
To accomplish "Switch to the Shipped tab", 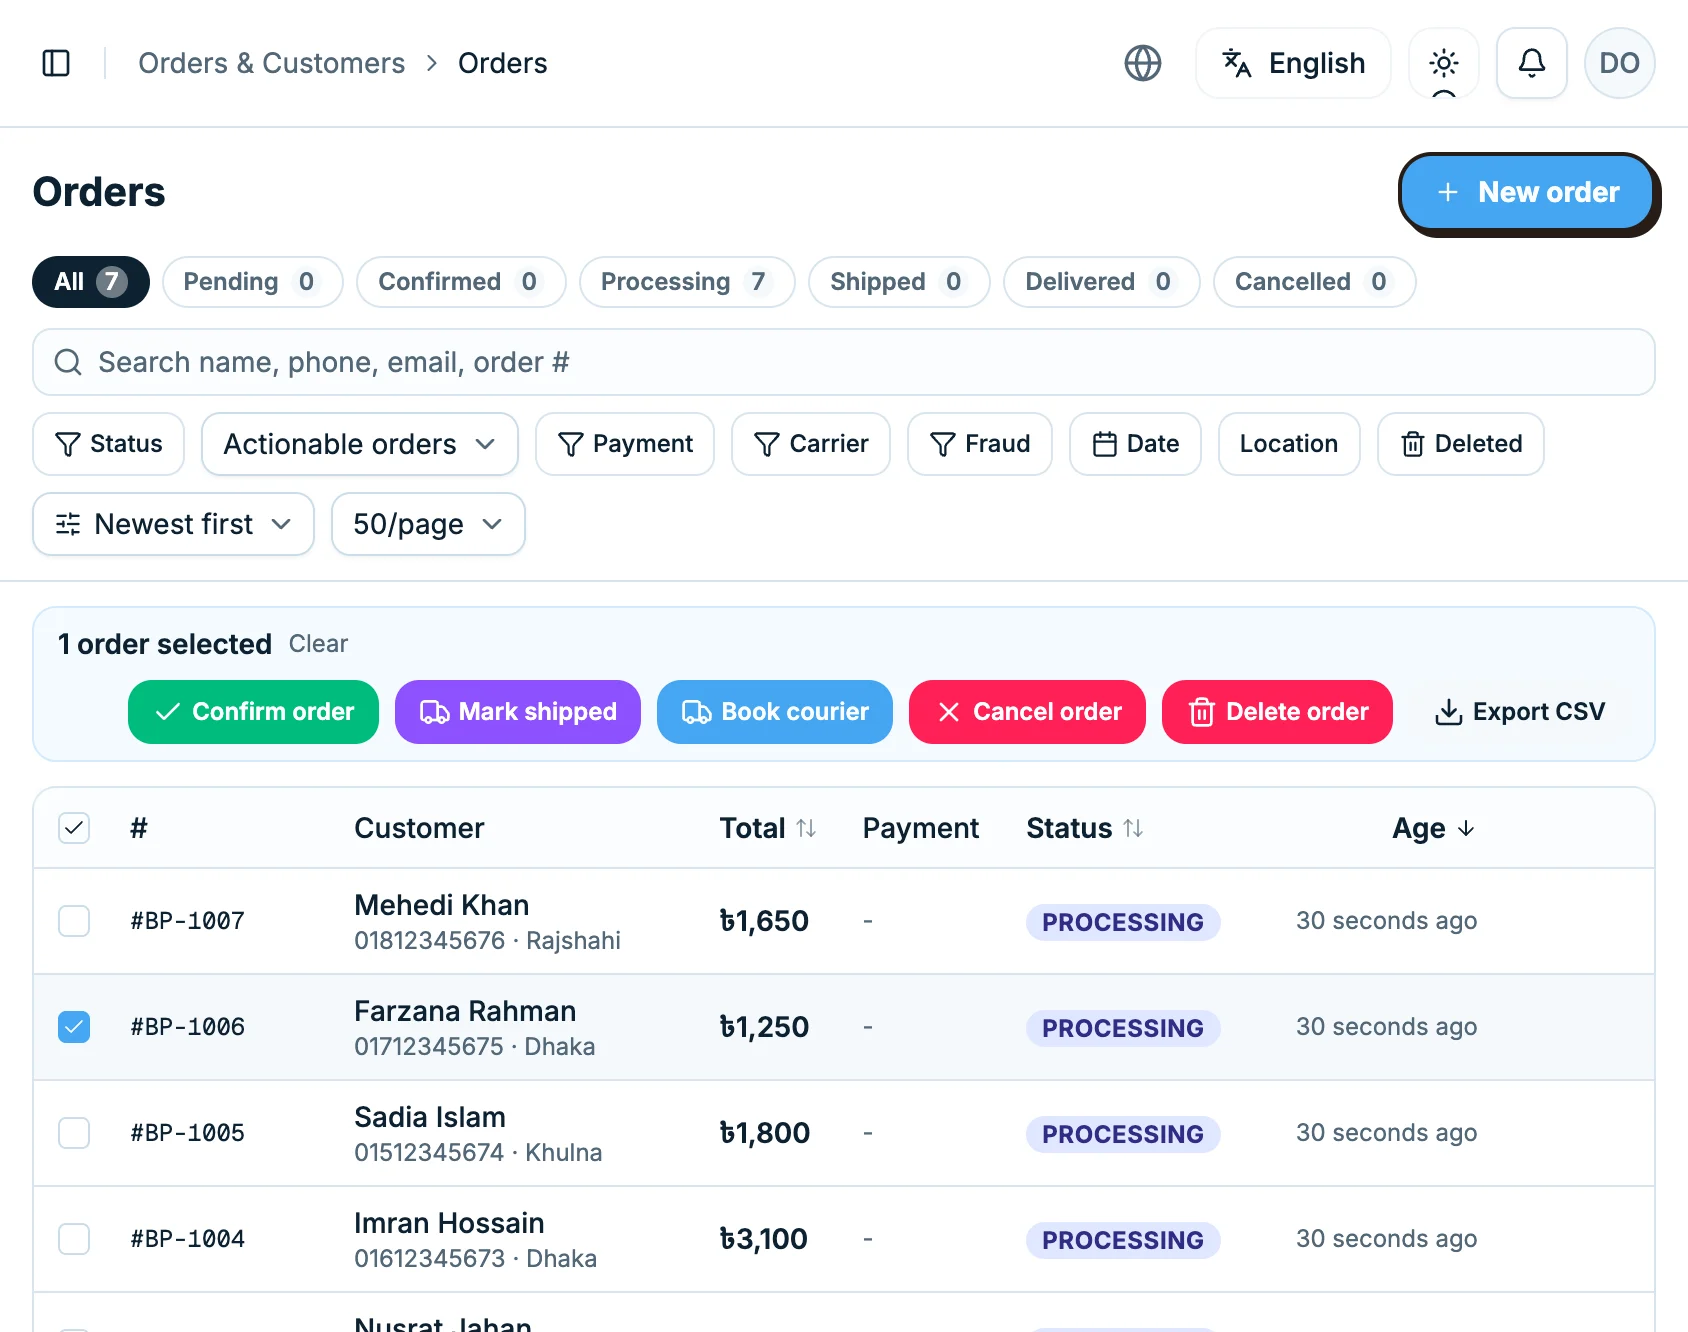I will coord(899,282).
